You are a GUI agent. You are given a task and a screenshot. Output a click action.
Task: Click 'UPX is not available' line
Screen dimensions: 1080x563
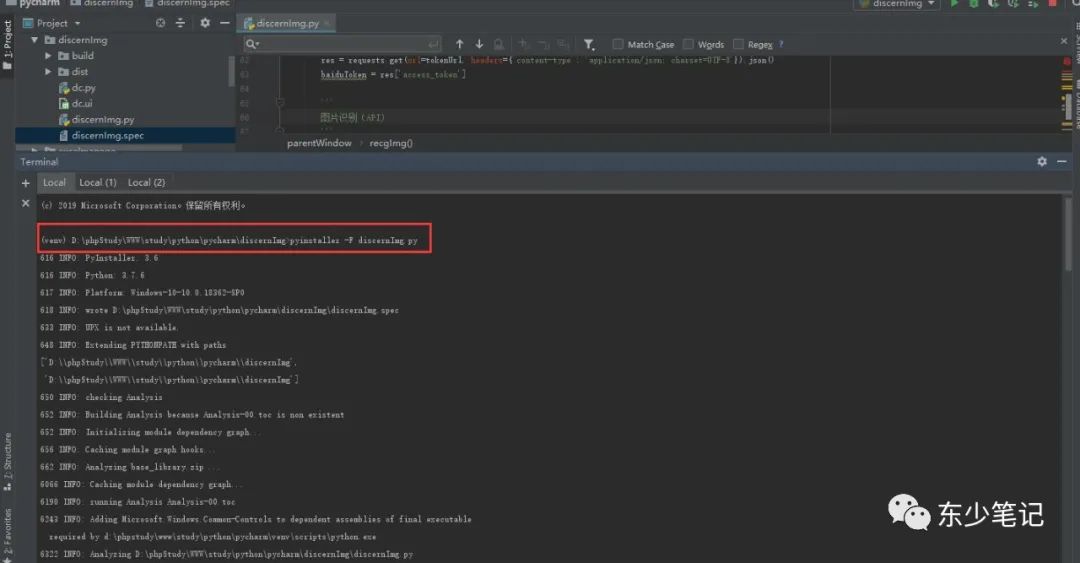[x=109, y=327]
